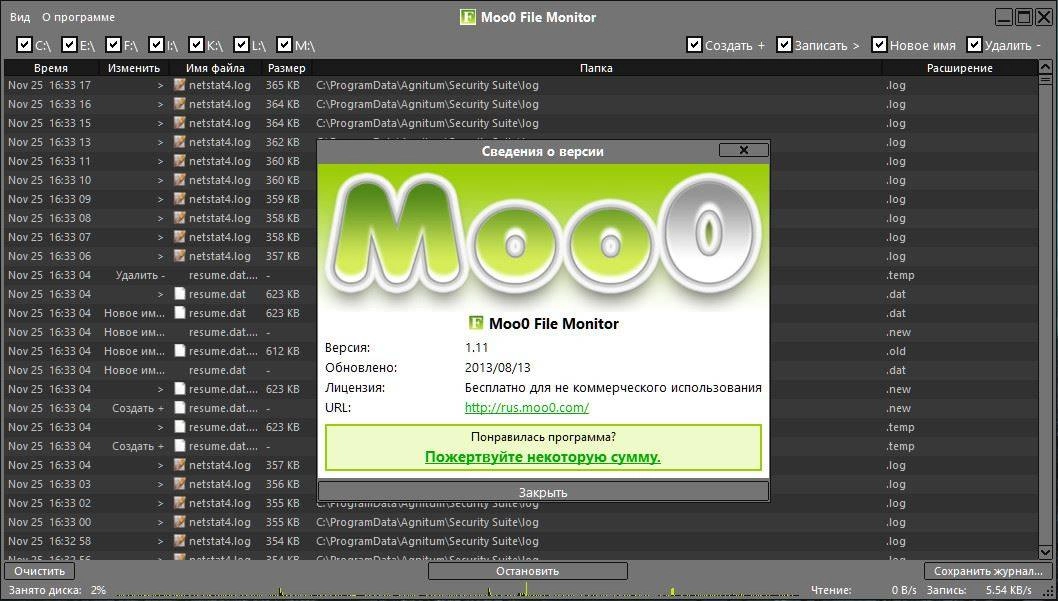
Task: Toggle the M:\ drive checkbox
Action: pos(284,45)
